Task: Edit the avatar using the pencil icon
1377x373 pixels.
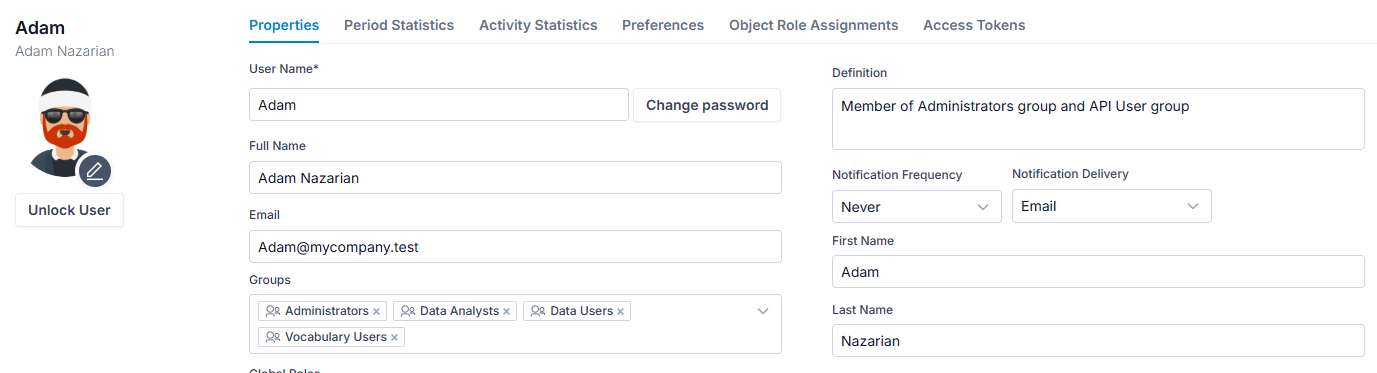Action: tap(95, 171)
